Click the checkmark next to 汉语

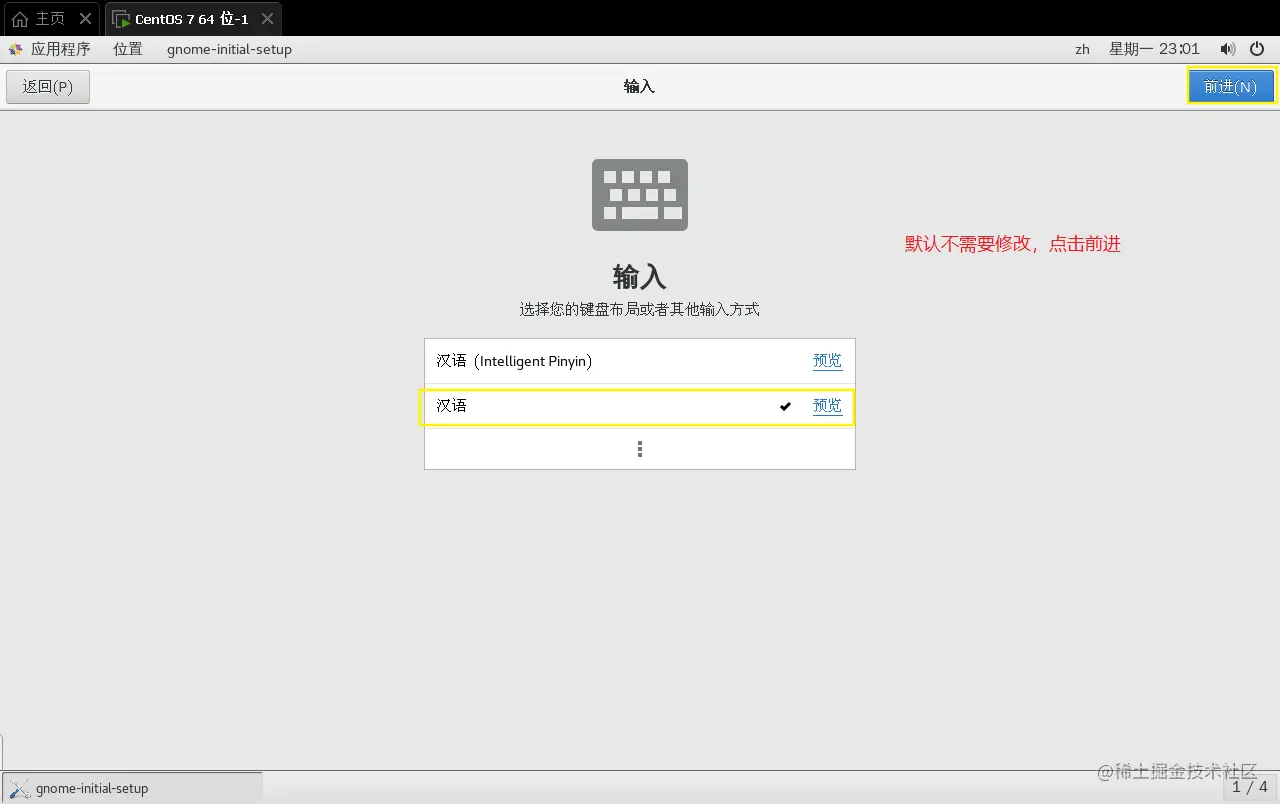tap(785, 406)
